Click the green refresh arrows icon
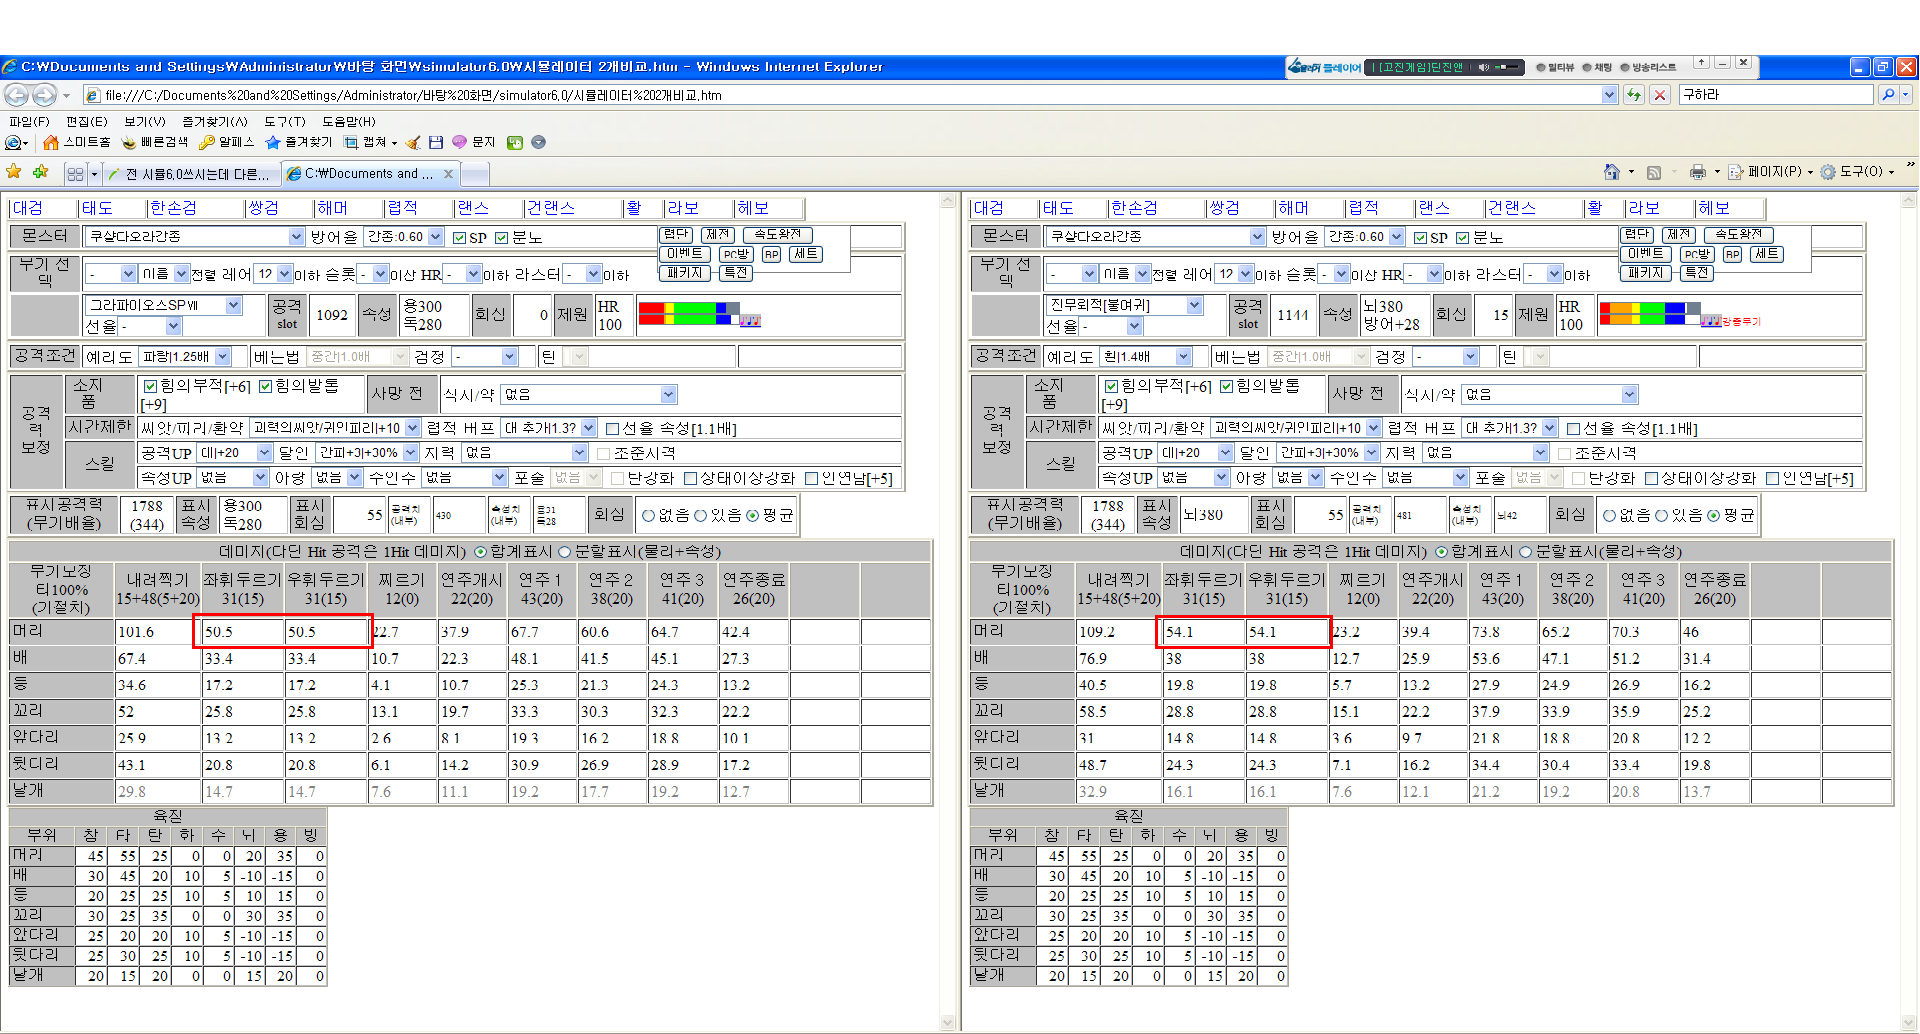This screenshot has width=1920, height=1034. 1634,95
